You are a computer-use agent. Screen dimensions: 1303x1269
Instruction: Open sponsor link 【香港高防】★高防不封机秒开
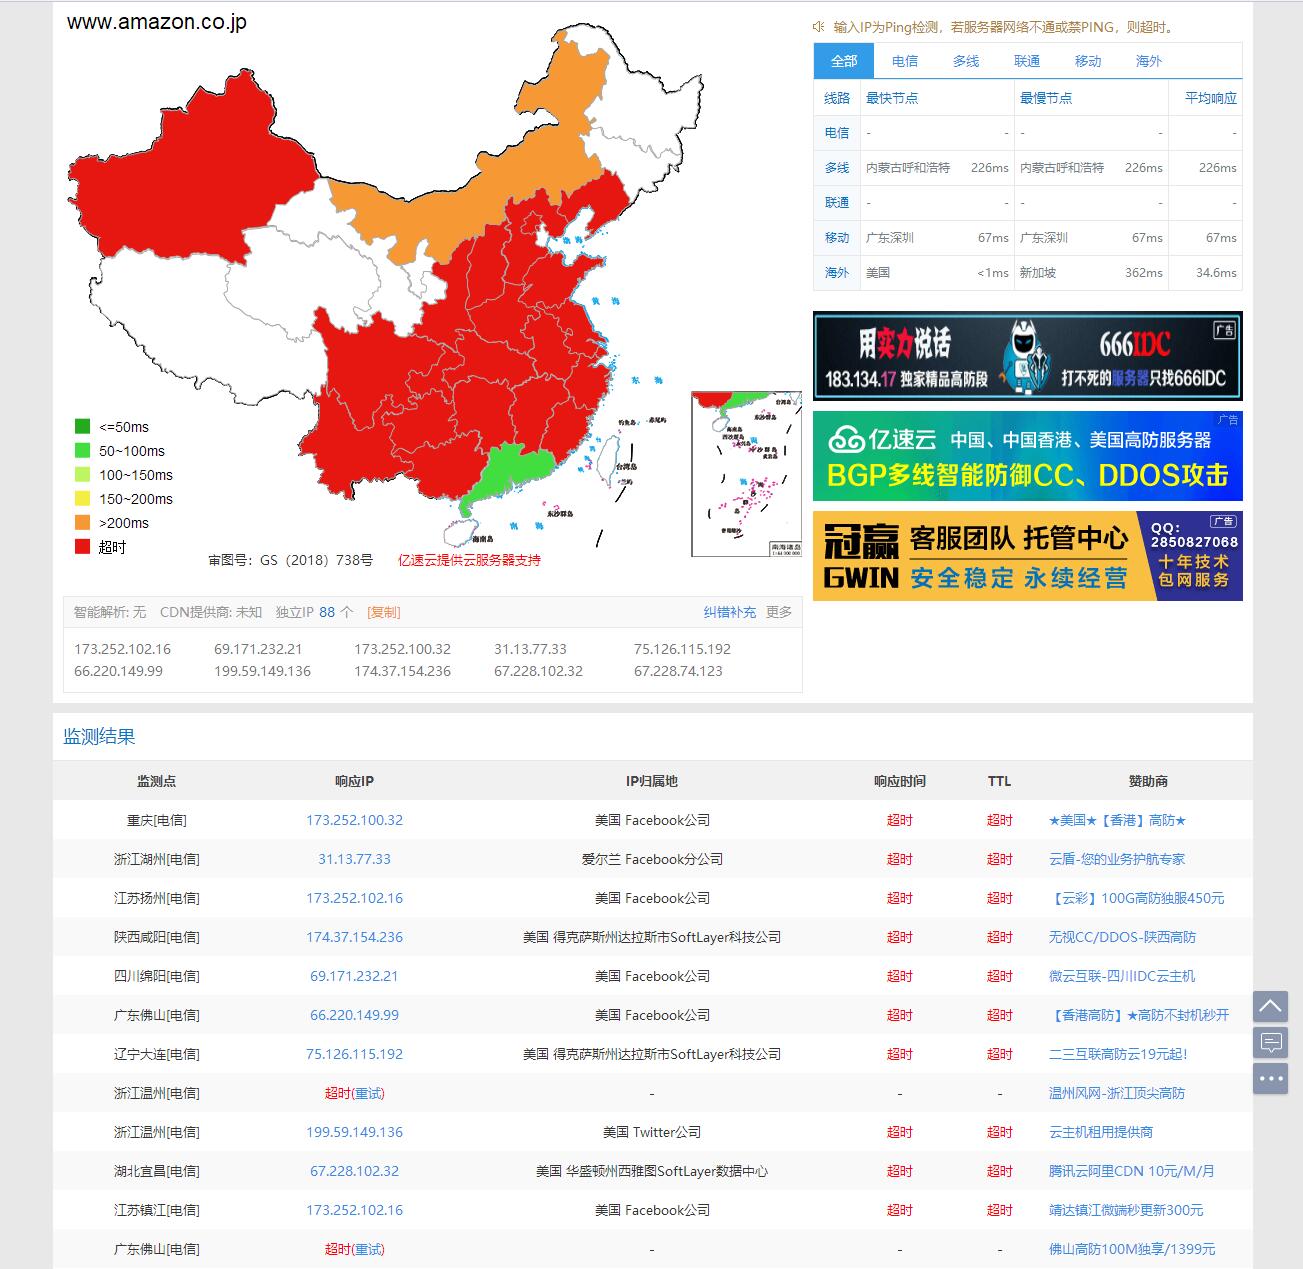[x=1139, y=1015]
